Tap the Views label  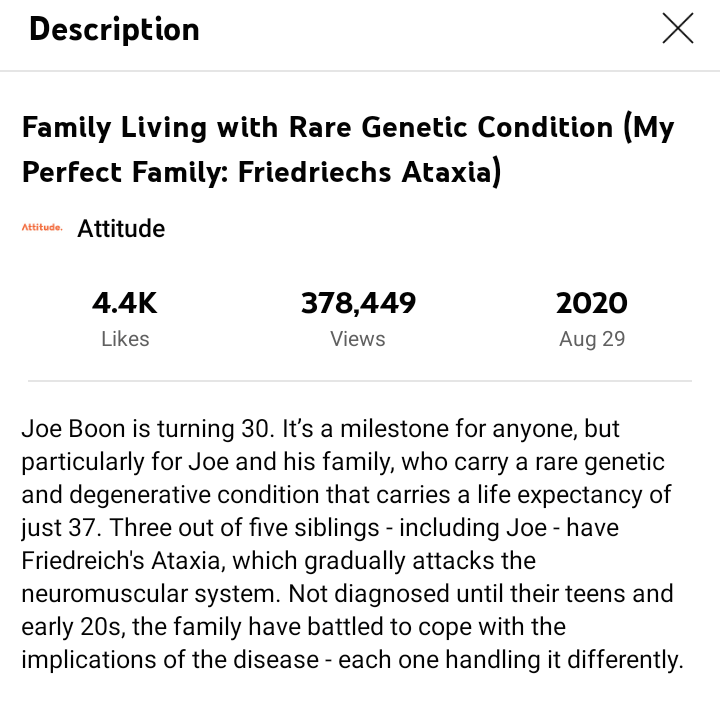(358, 339)
